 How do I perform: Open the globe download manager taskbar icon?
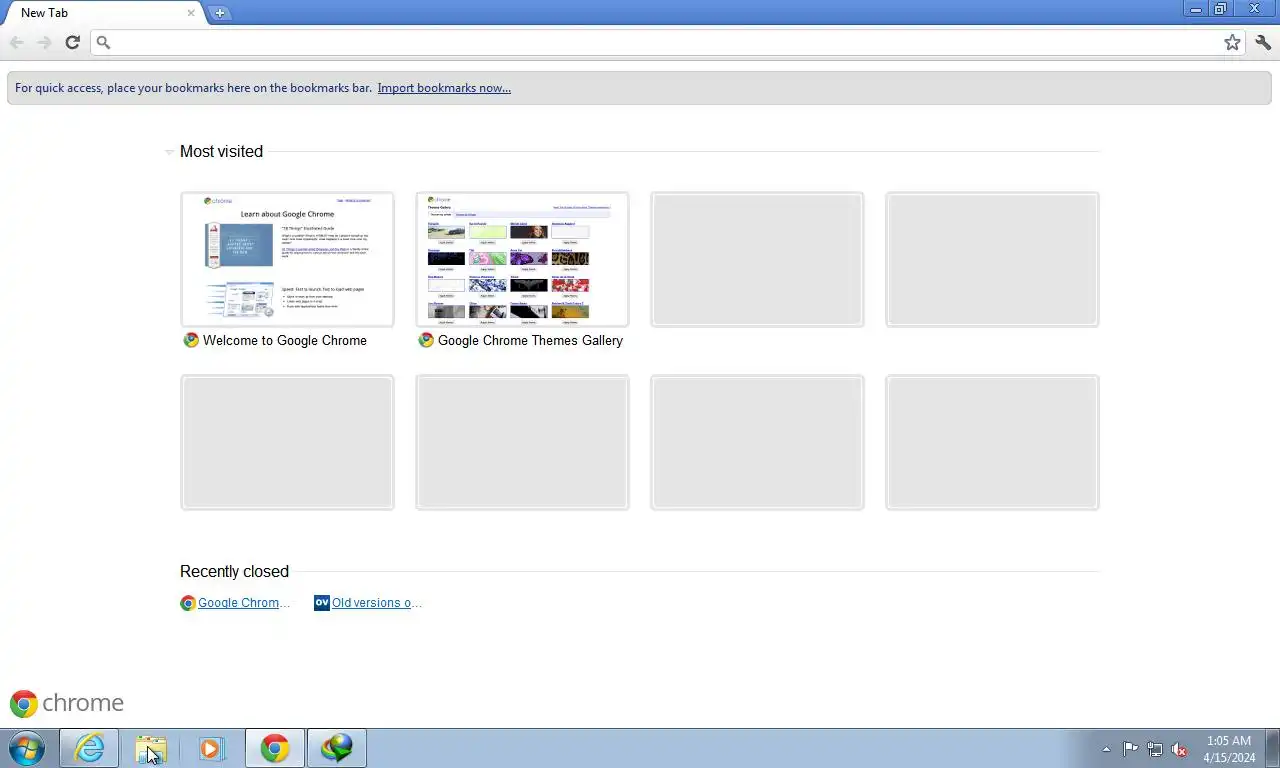pyautogui.click(x=337, y=748)
